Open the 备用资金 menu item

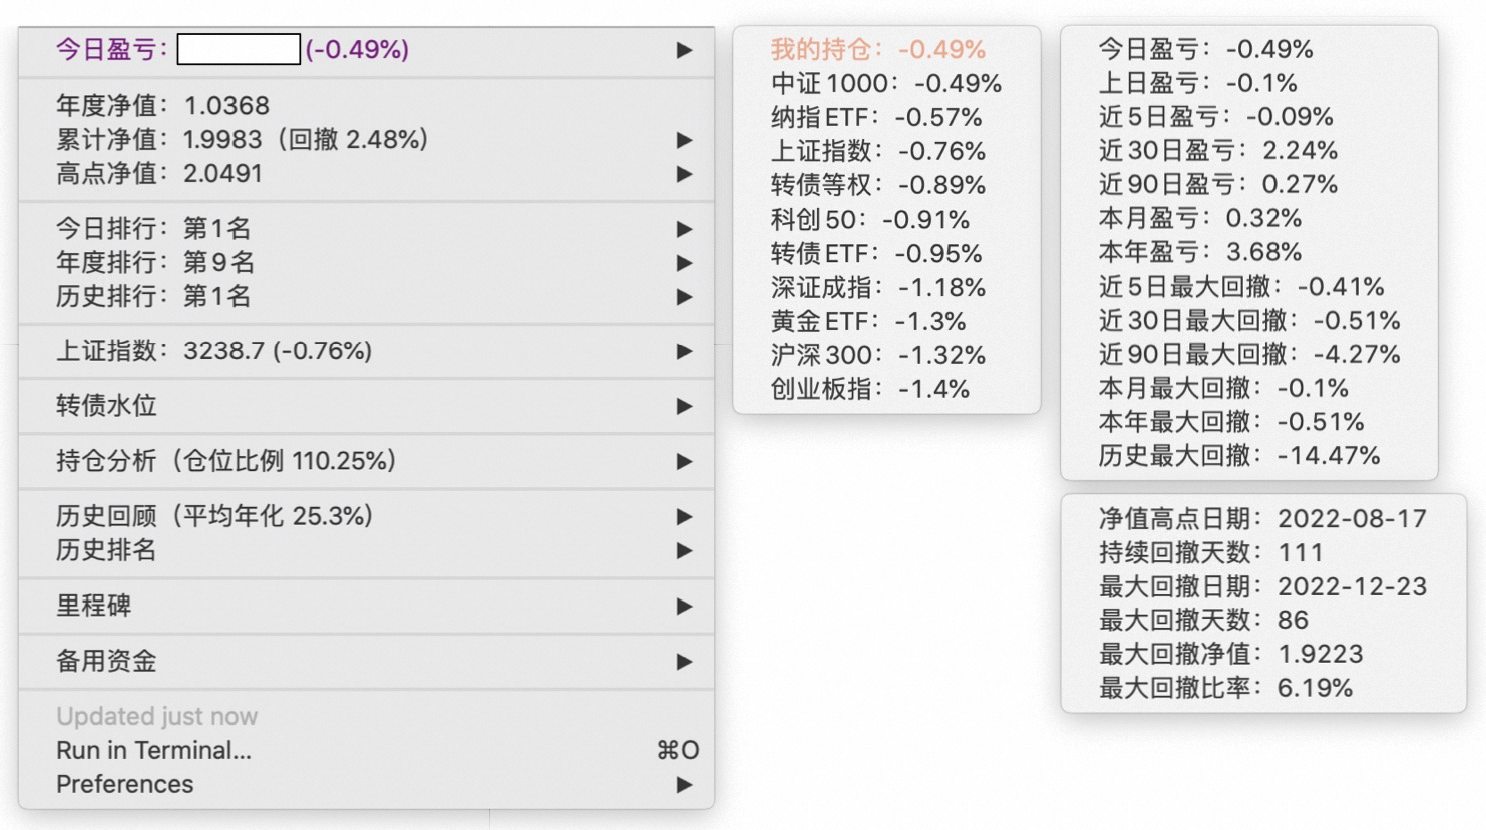106,661
